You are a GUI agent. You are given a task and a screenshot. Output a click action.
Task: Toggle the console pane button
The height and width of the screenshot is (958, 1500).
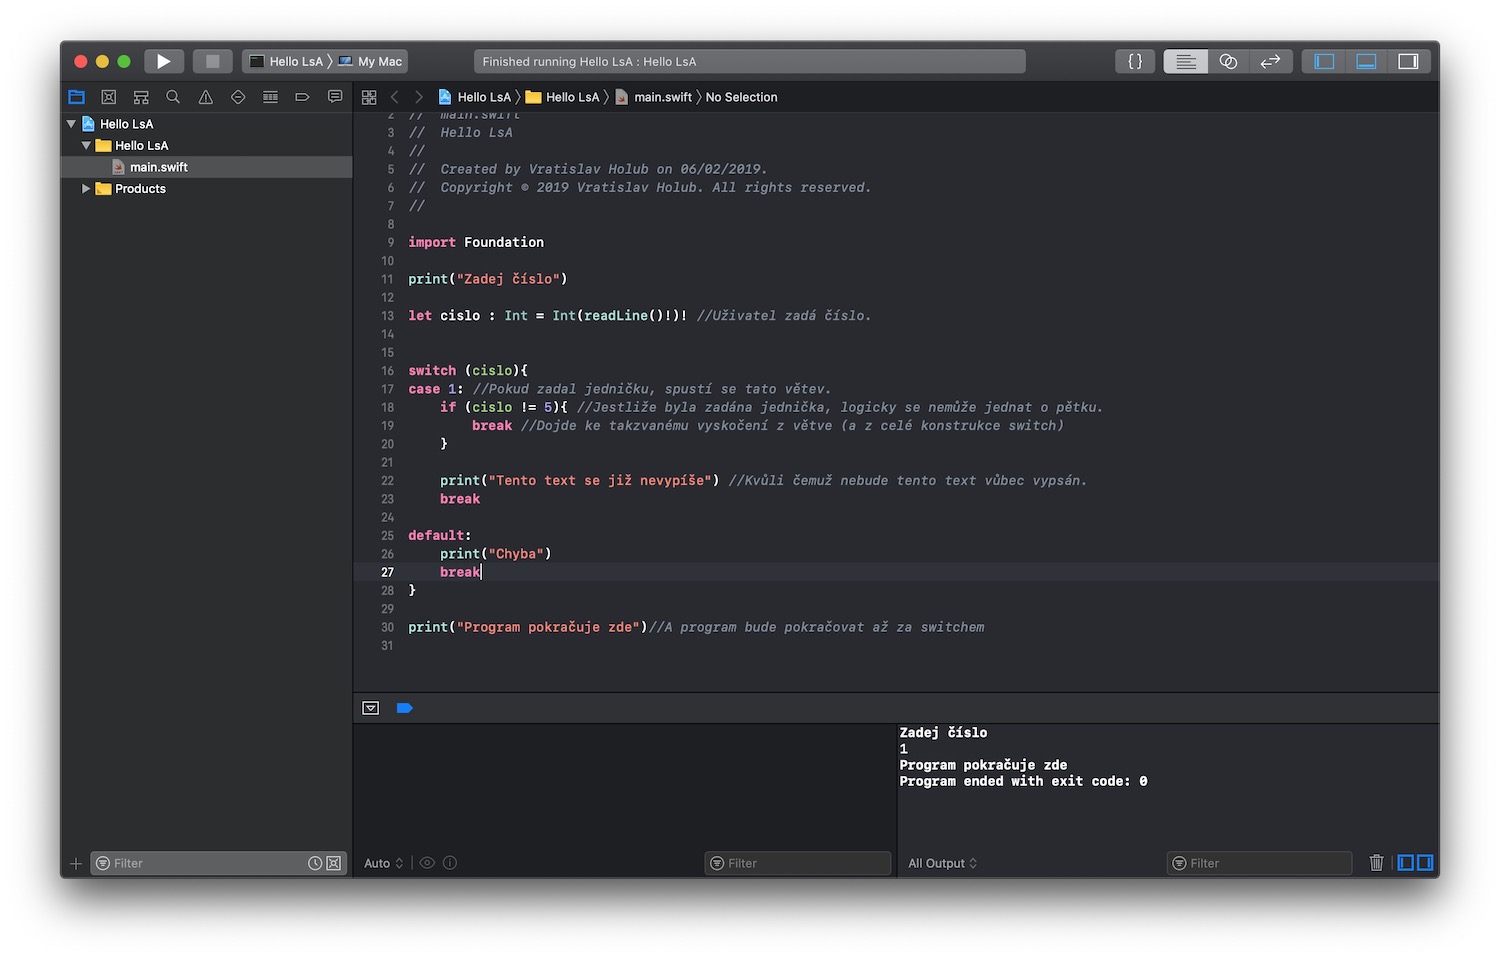[1425, 863]
